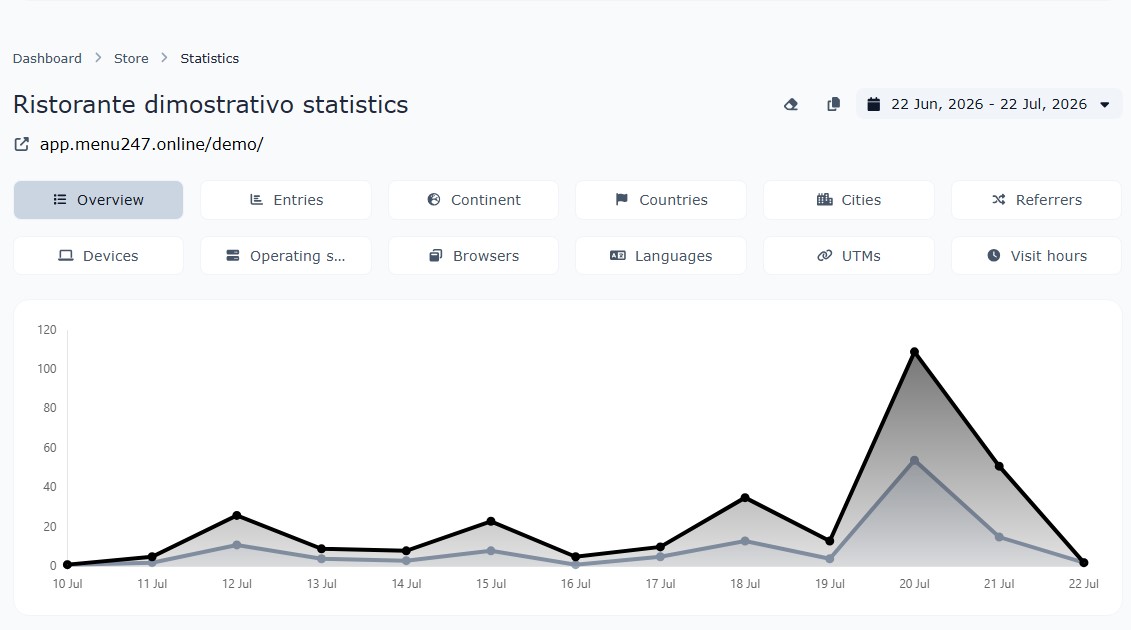Click the copy icon beside date range
1131x630 pixels.
click(x=833, y=105)
